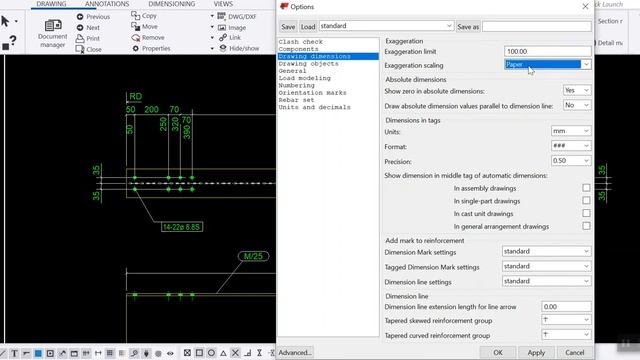Click the Advanced... button
640x360 pixels.
[x=295, y=352]
